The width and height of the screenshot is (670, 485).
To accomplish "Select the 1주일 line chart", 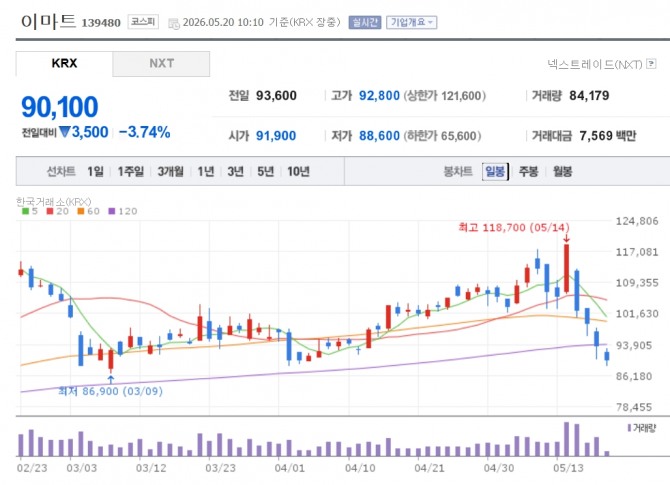I will (130, 172).
